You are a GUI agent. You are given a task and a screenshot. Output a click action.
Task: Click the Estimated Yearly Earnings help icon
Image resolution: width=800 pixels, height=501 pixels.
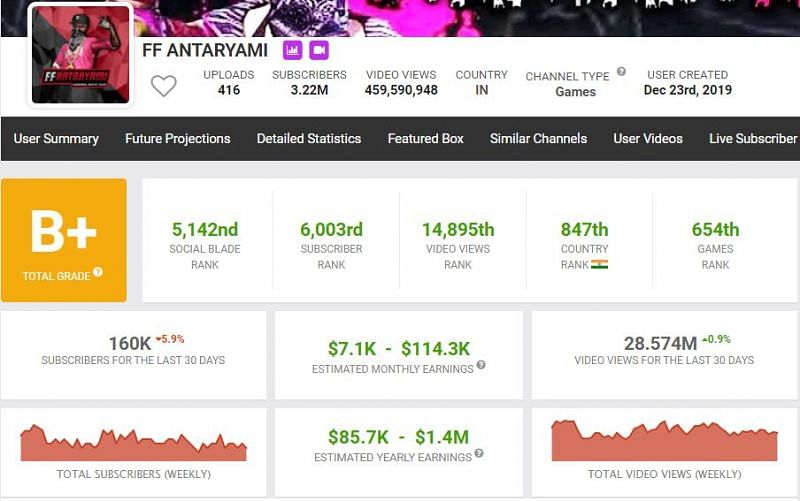click(x=479, y=454)
